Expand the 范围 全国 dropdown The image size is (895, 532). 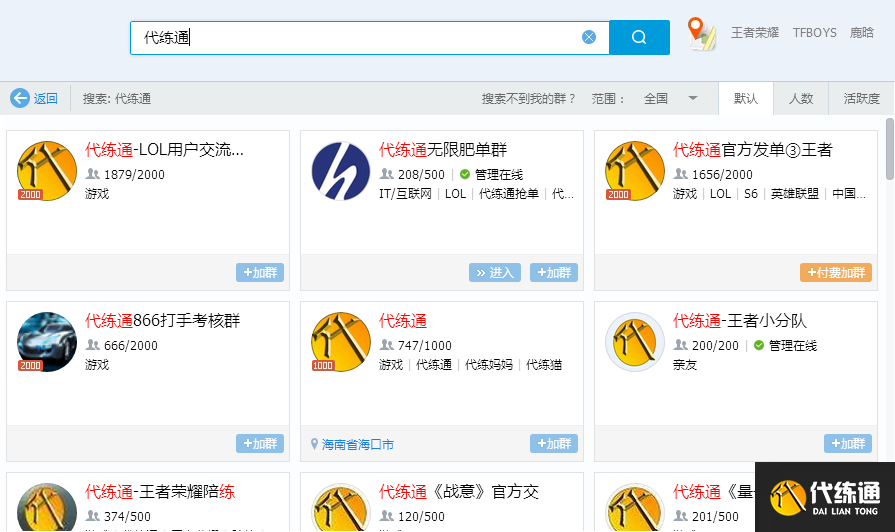[692, 98]
